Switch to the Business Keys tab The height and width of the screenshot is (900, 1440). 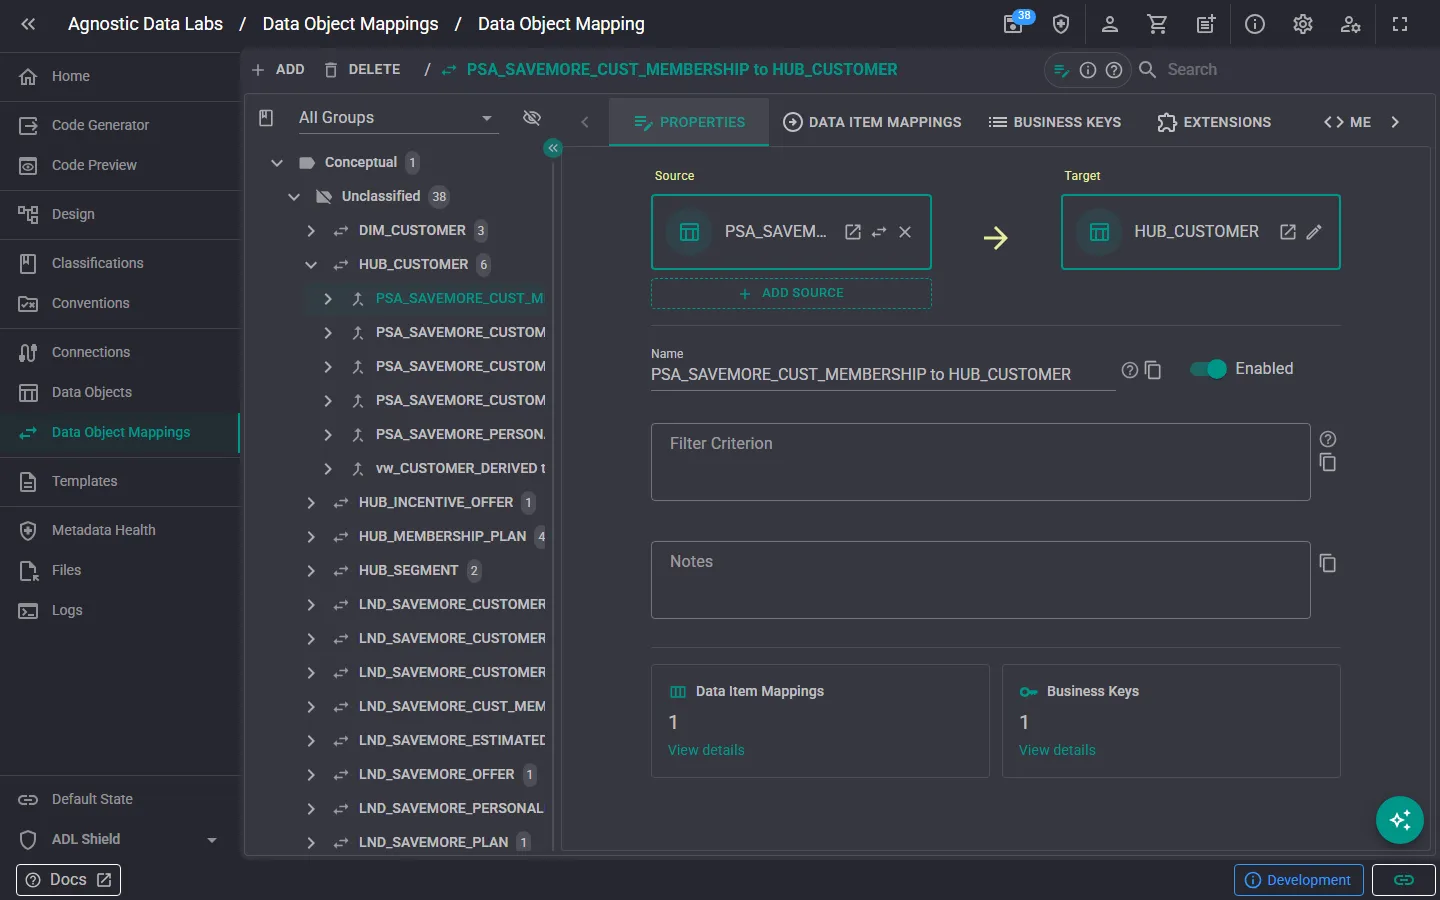coord(1054,122)
